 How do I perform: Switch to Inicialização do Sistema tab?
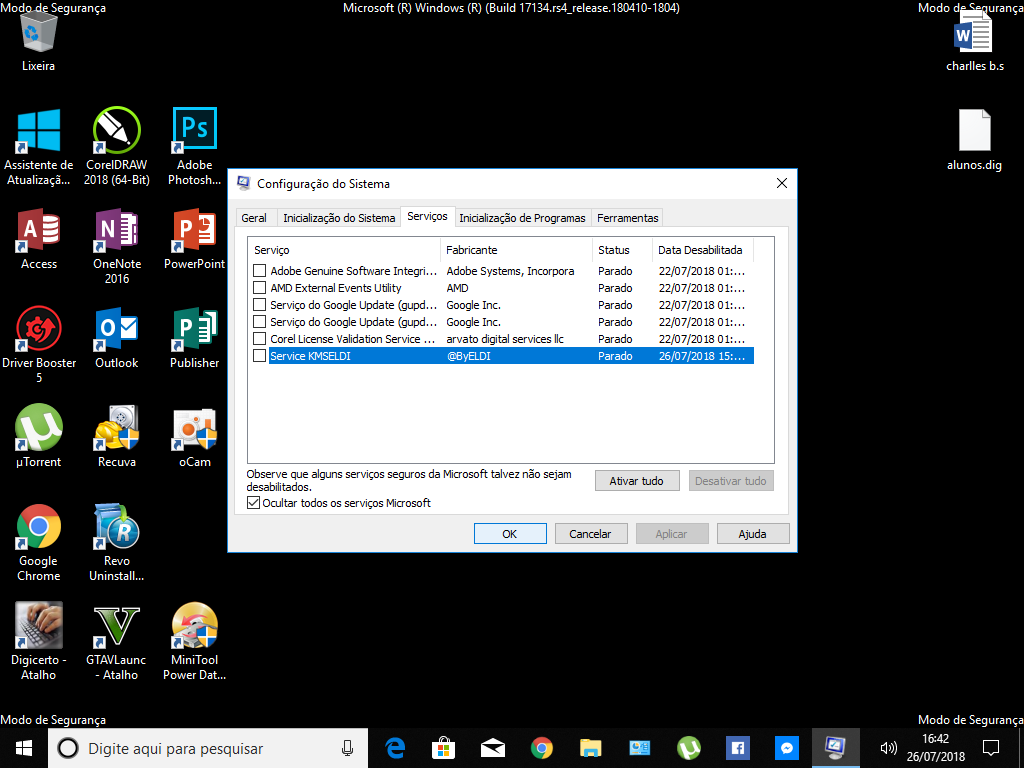(x=339, y=218)
